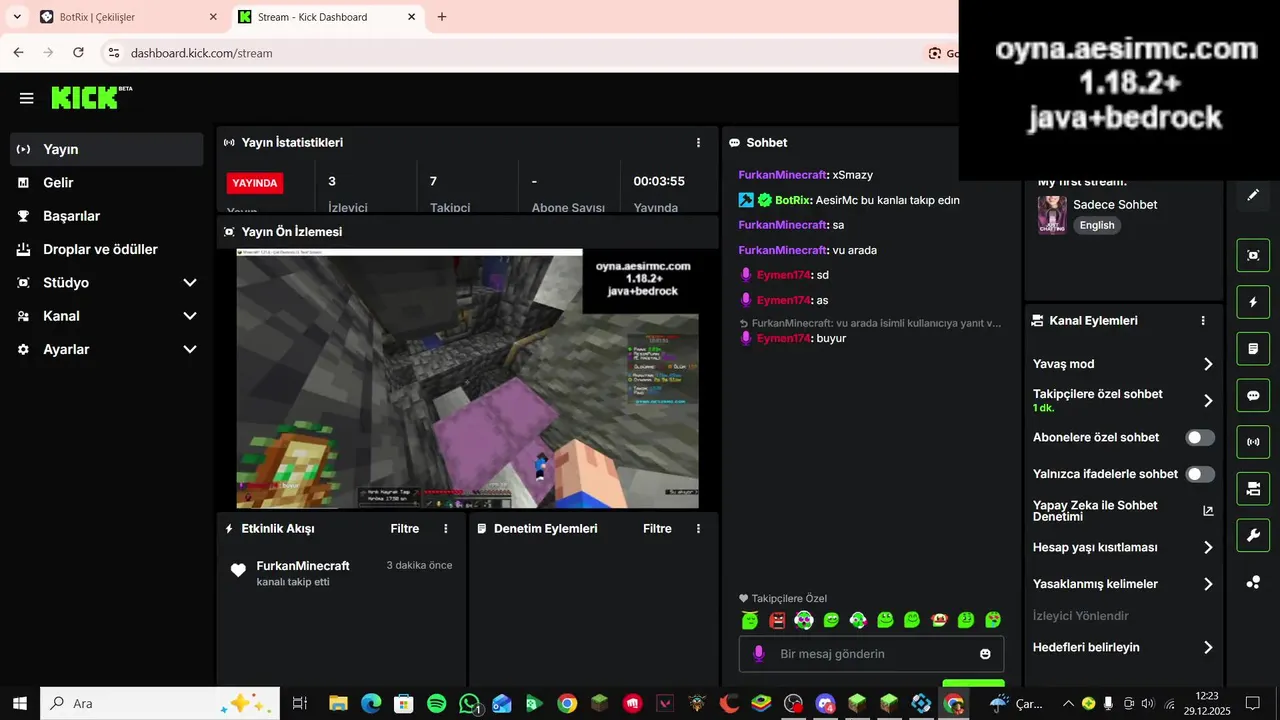Open a new browser tab

click(442, 17)
